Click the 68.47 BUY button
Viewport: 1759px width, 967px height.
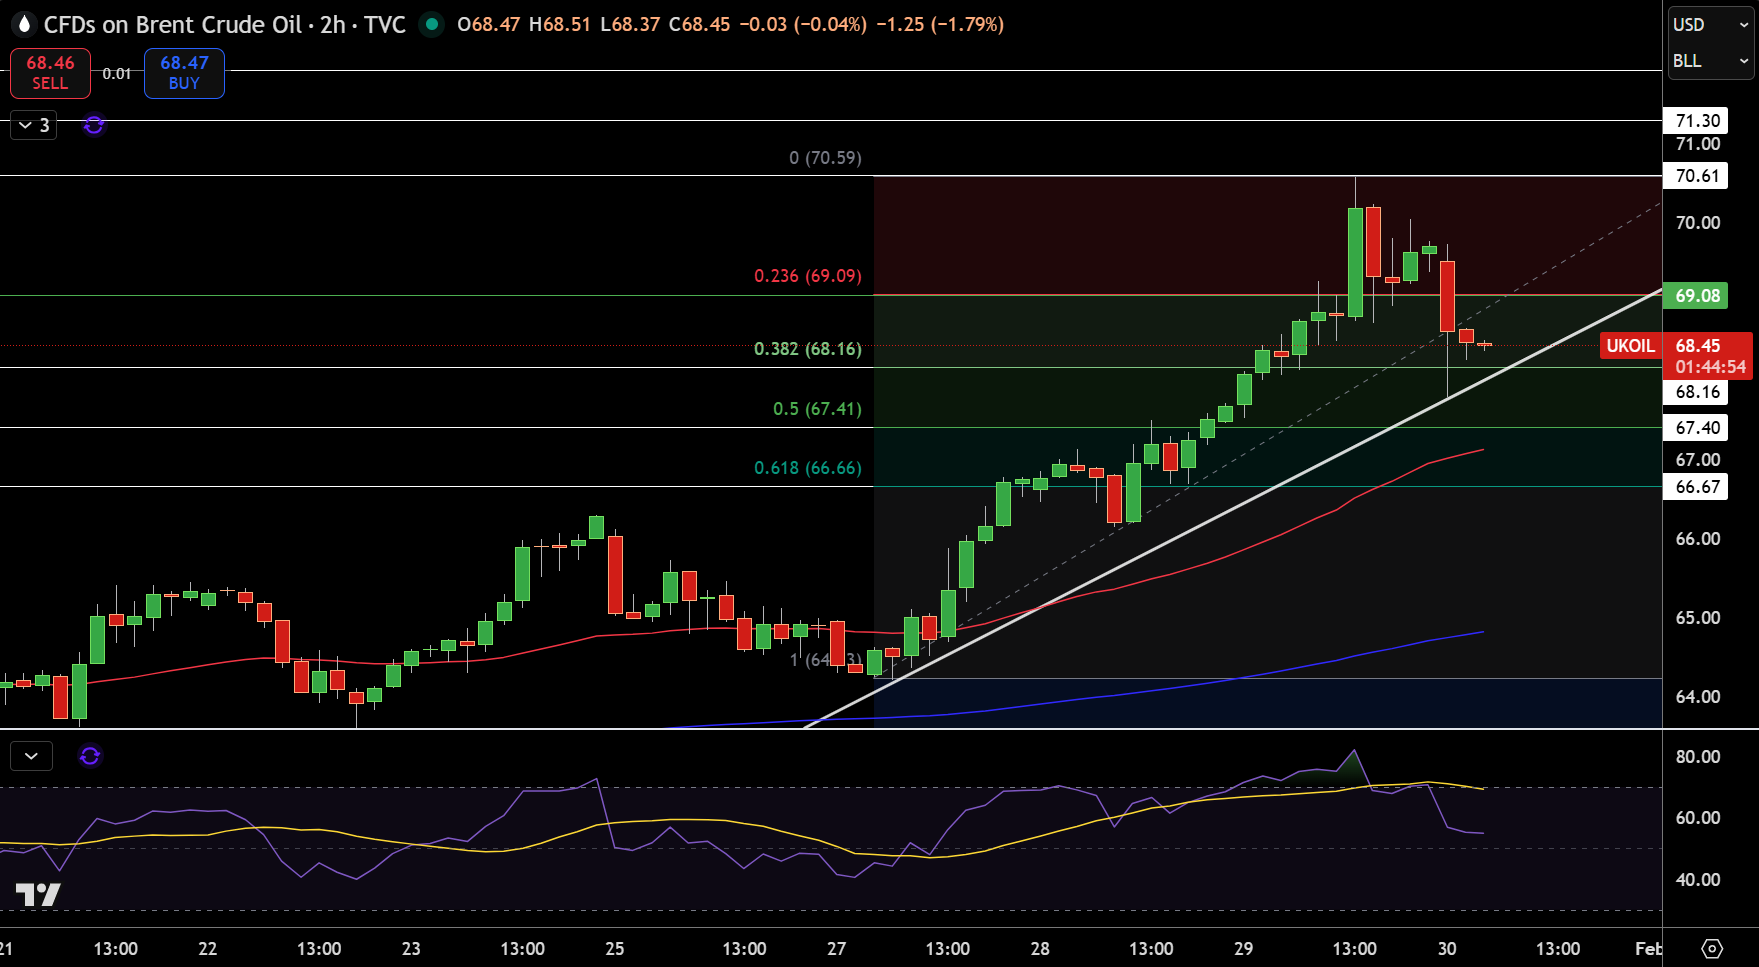click(184, 73)
